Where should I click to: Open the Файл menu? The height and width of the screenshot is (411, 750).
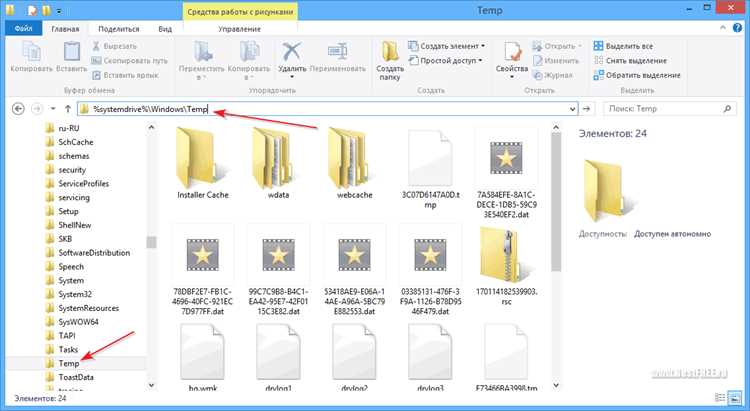(x=23, y=29)
